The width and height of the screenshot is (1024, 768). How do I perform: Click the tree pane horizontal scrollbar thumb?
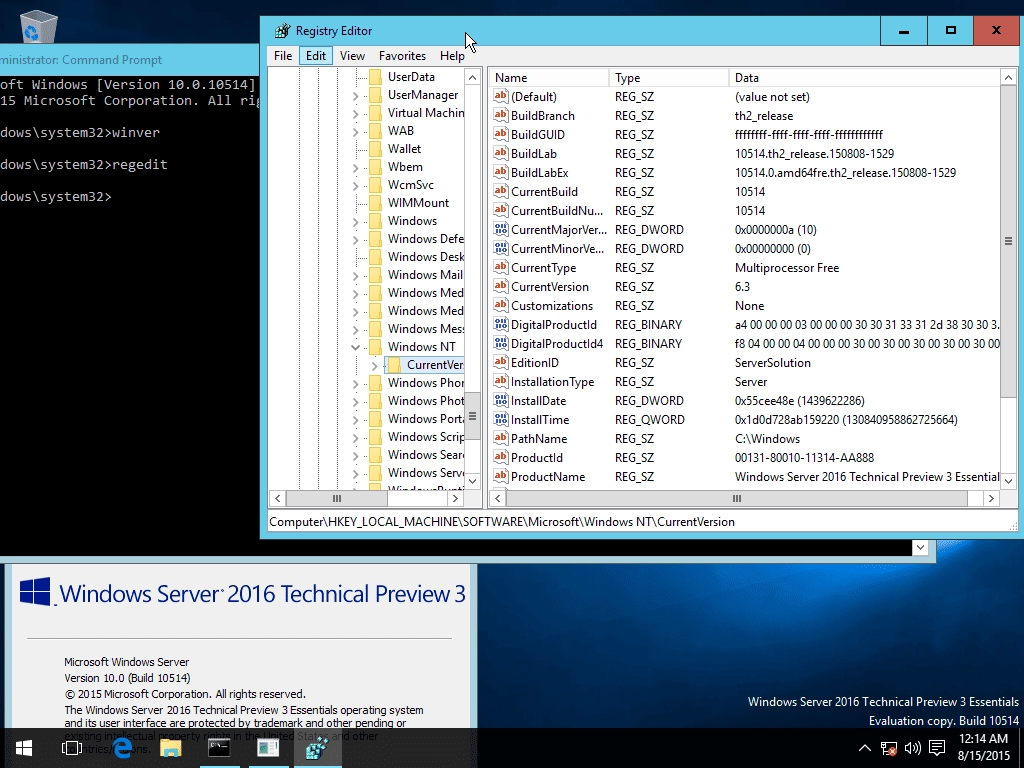[x=337, y=498]
